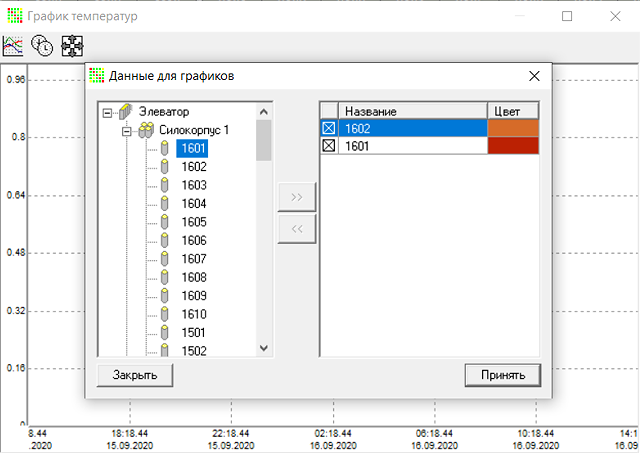The height and width of the screenshot is (453, 641).
Task: Select silo 1602 in the tree
Action: point(194,166)
